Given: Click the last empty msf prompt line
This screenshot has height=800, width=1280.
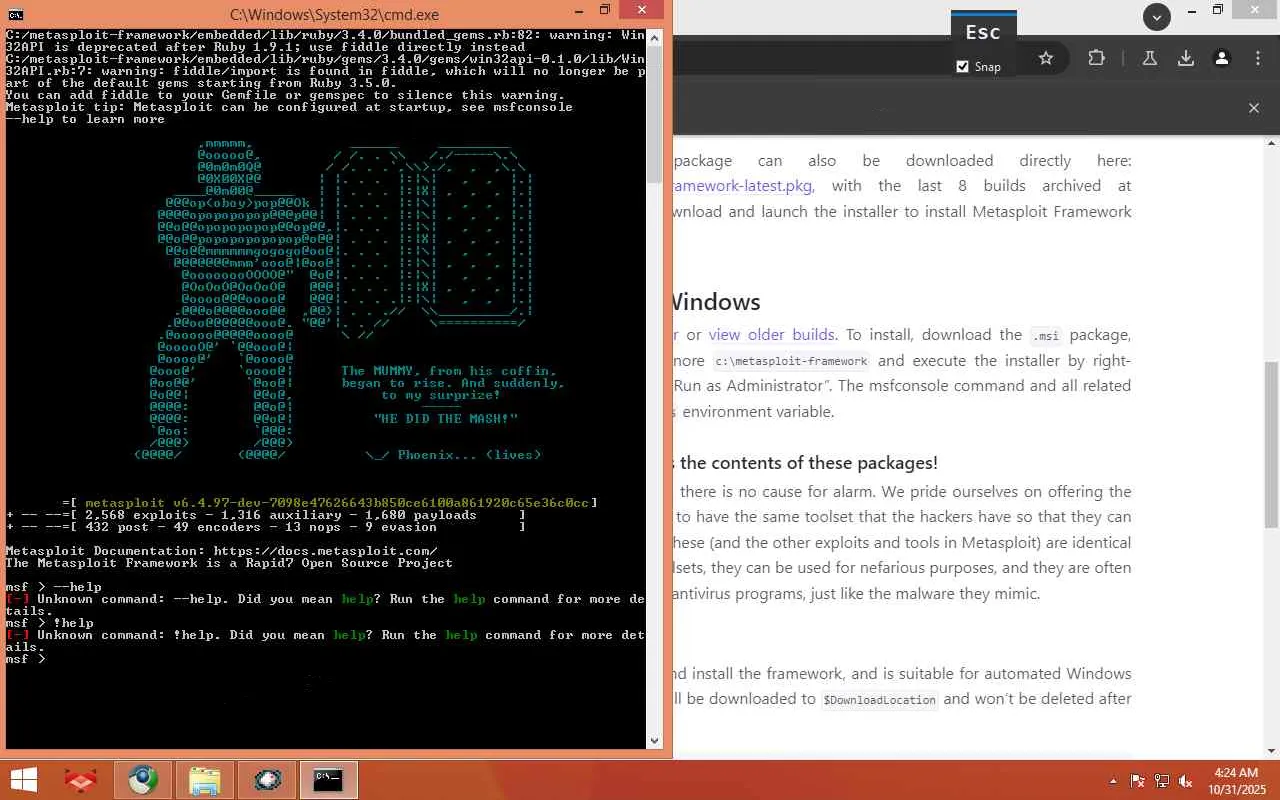Looking at the screenshot, I should point(26,659).
